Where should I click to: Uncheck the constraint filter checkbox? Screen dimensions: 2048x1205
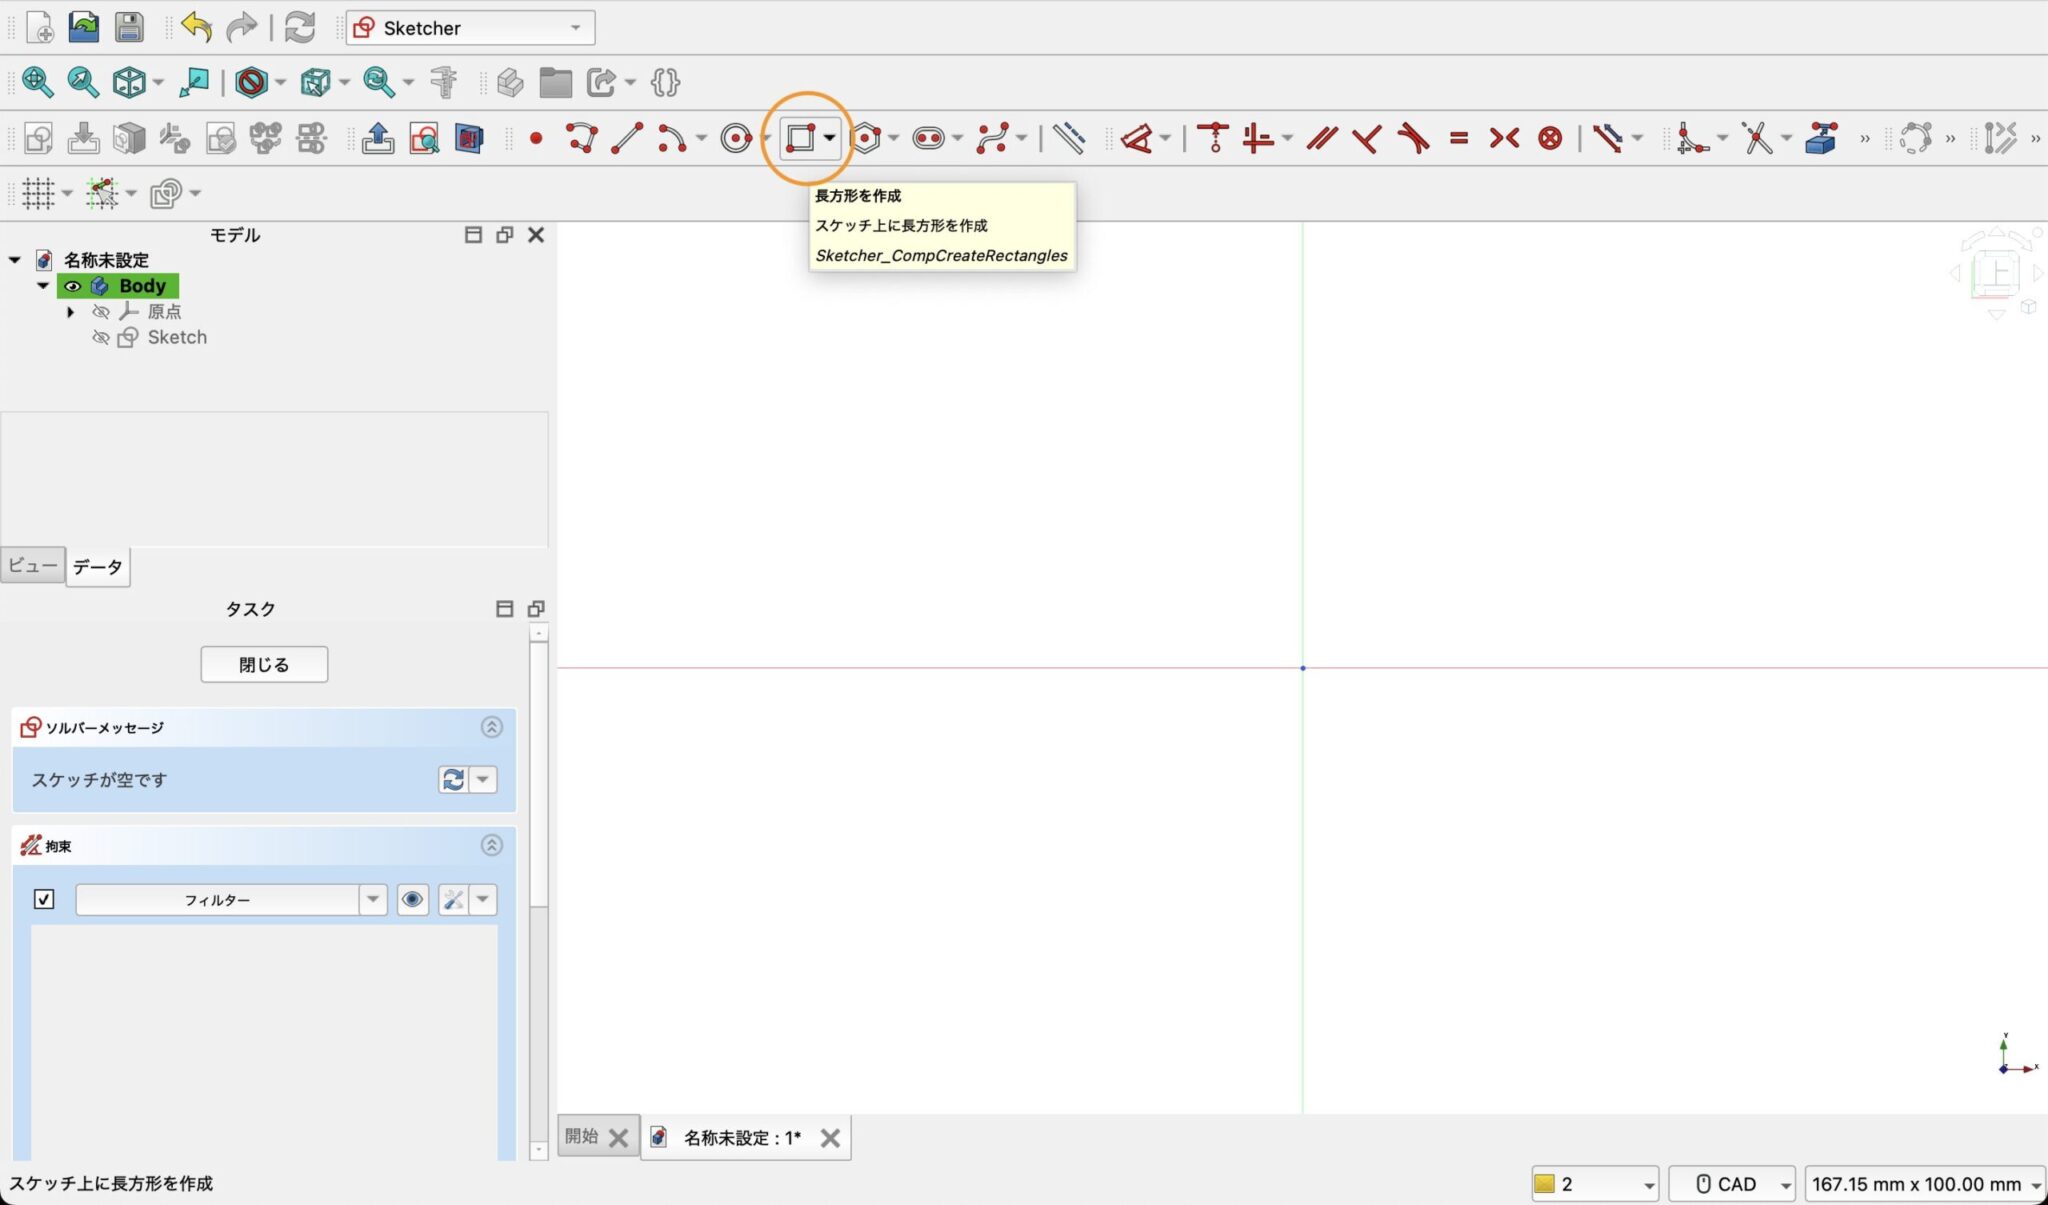point(44,899)
